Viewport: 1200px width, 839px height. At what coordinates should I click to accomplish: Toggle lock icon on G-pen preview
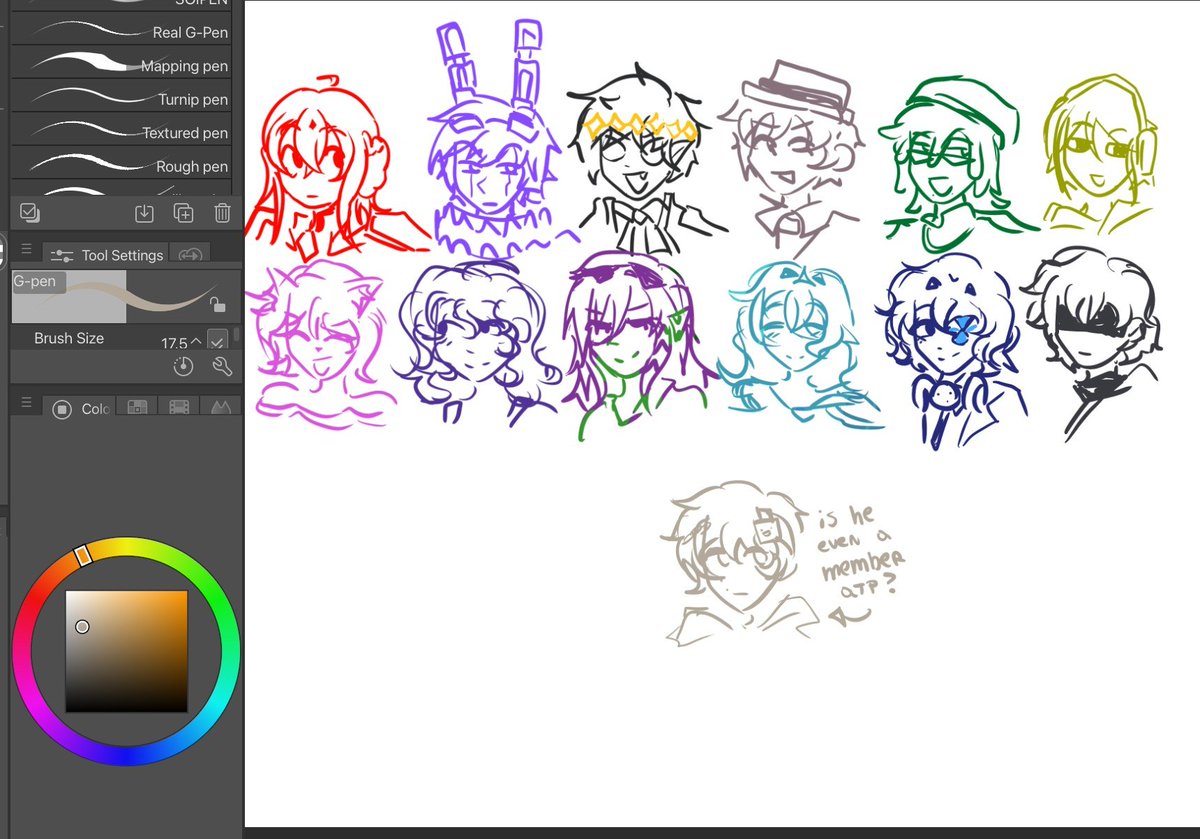(x=217, y=305)
